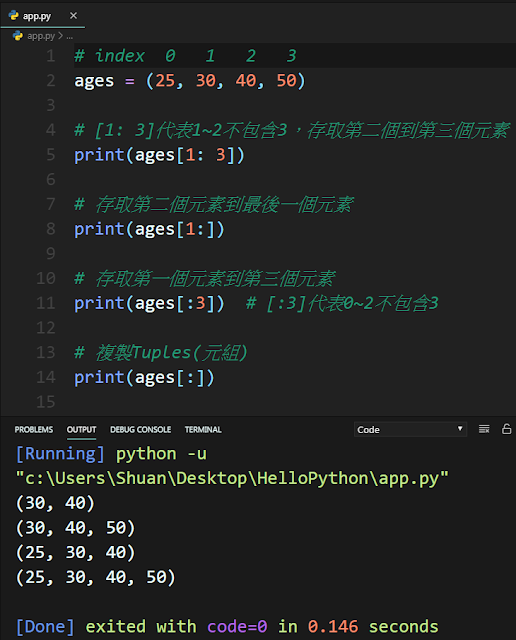Screen dimensions: 516x640
Task: Click line number 5 in gutter
Action: 51,155
